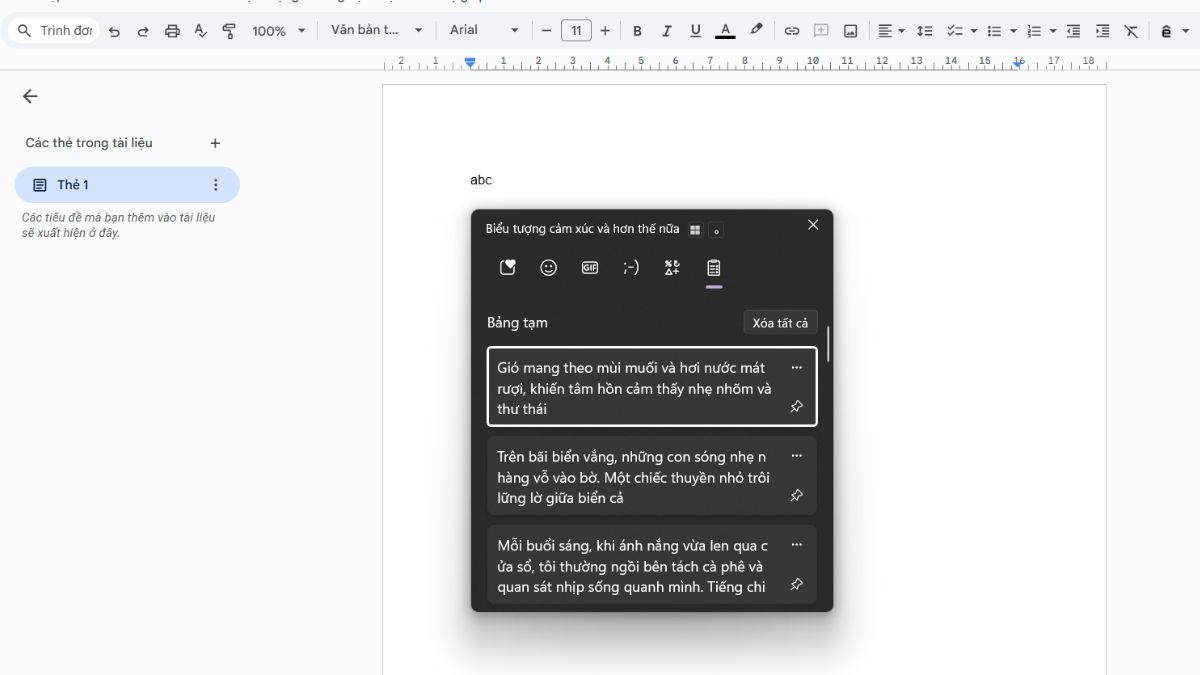
Task: Click the Clear formatting icon
Action: click(1132, 31)
